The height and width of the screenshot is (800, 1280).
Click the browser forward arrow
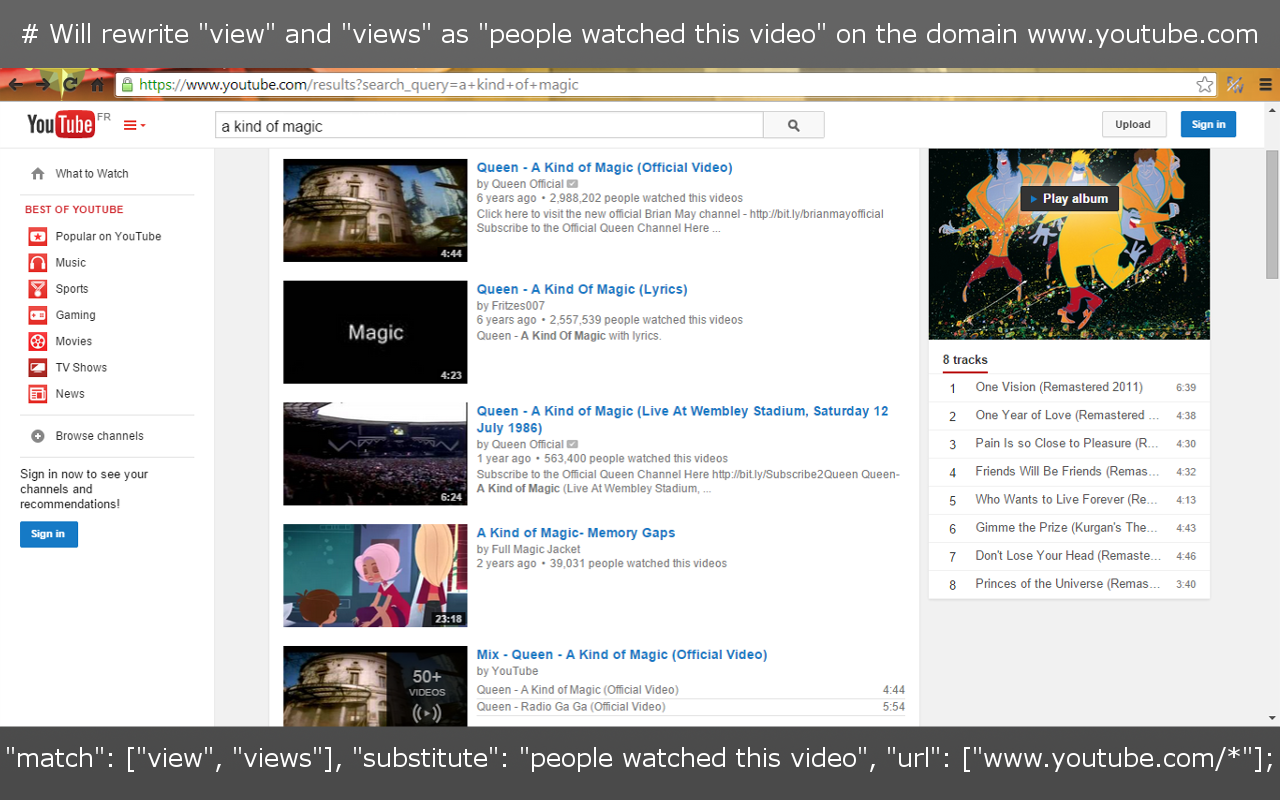click(x=43, y=85)
